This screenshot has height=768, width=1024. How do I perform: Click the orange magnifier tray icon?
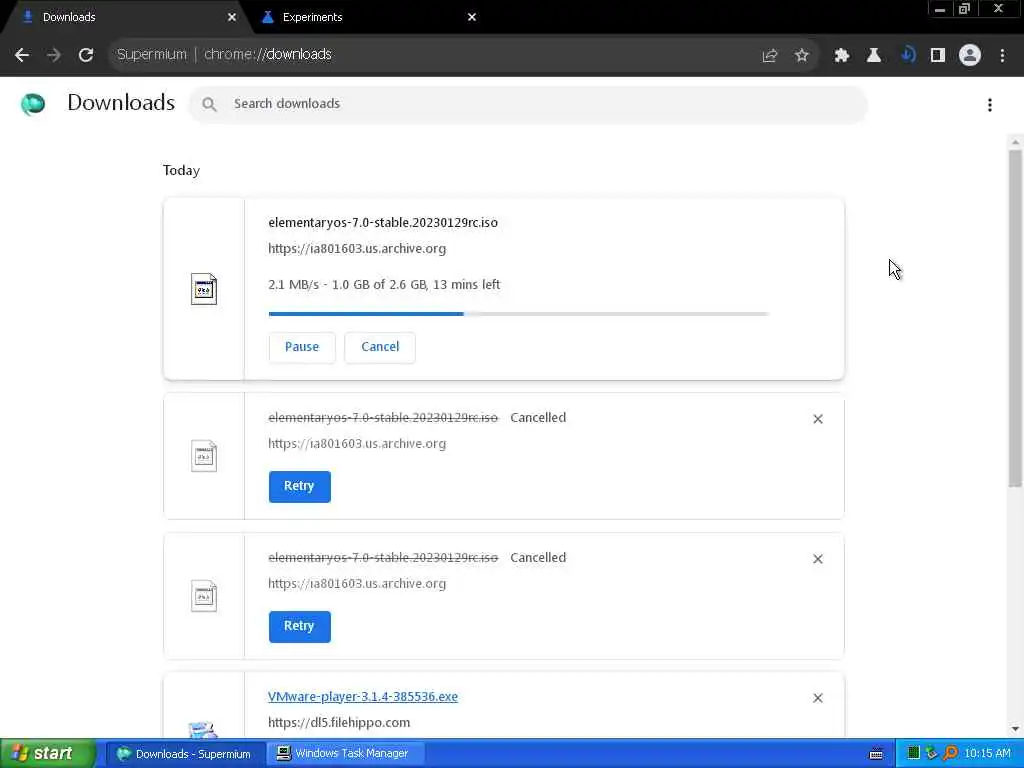click(x=950, y=754)
